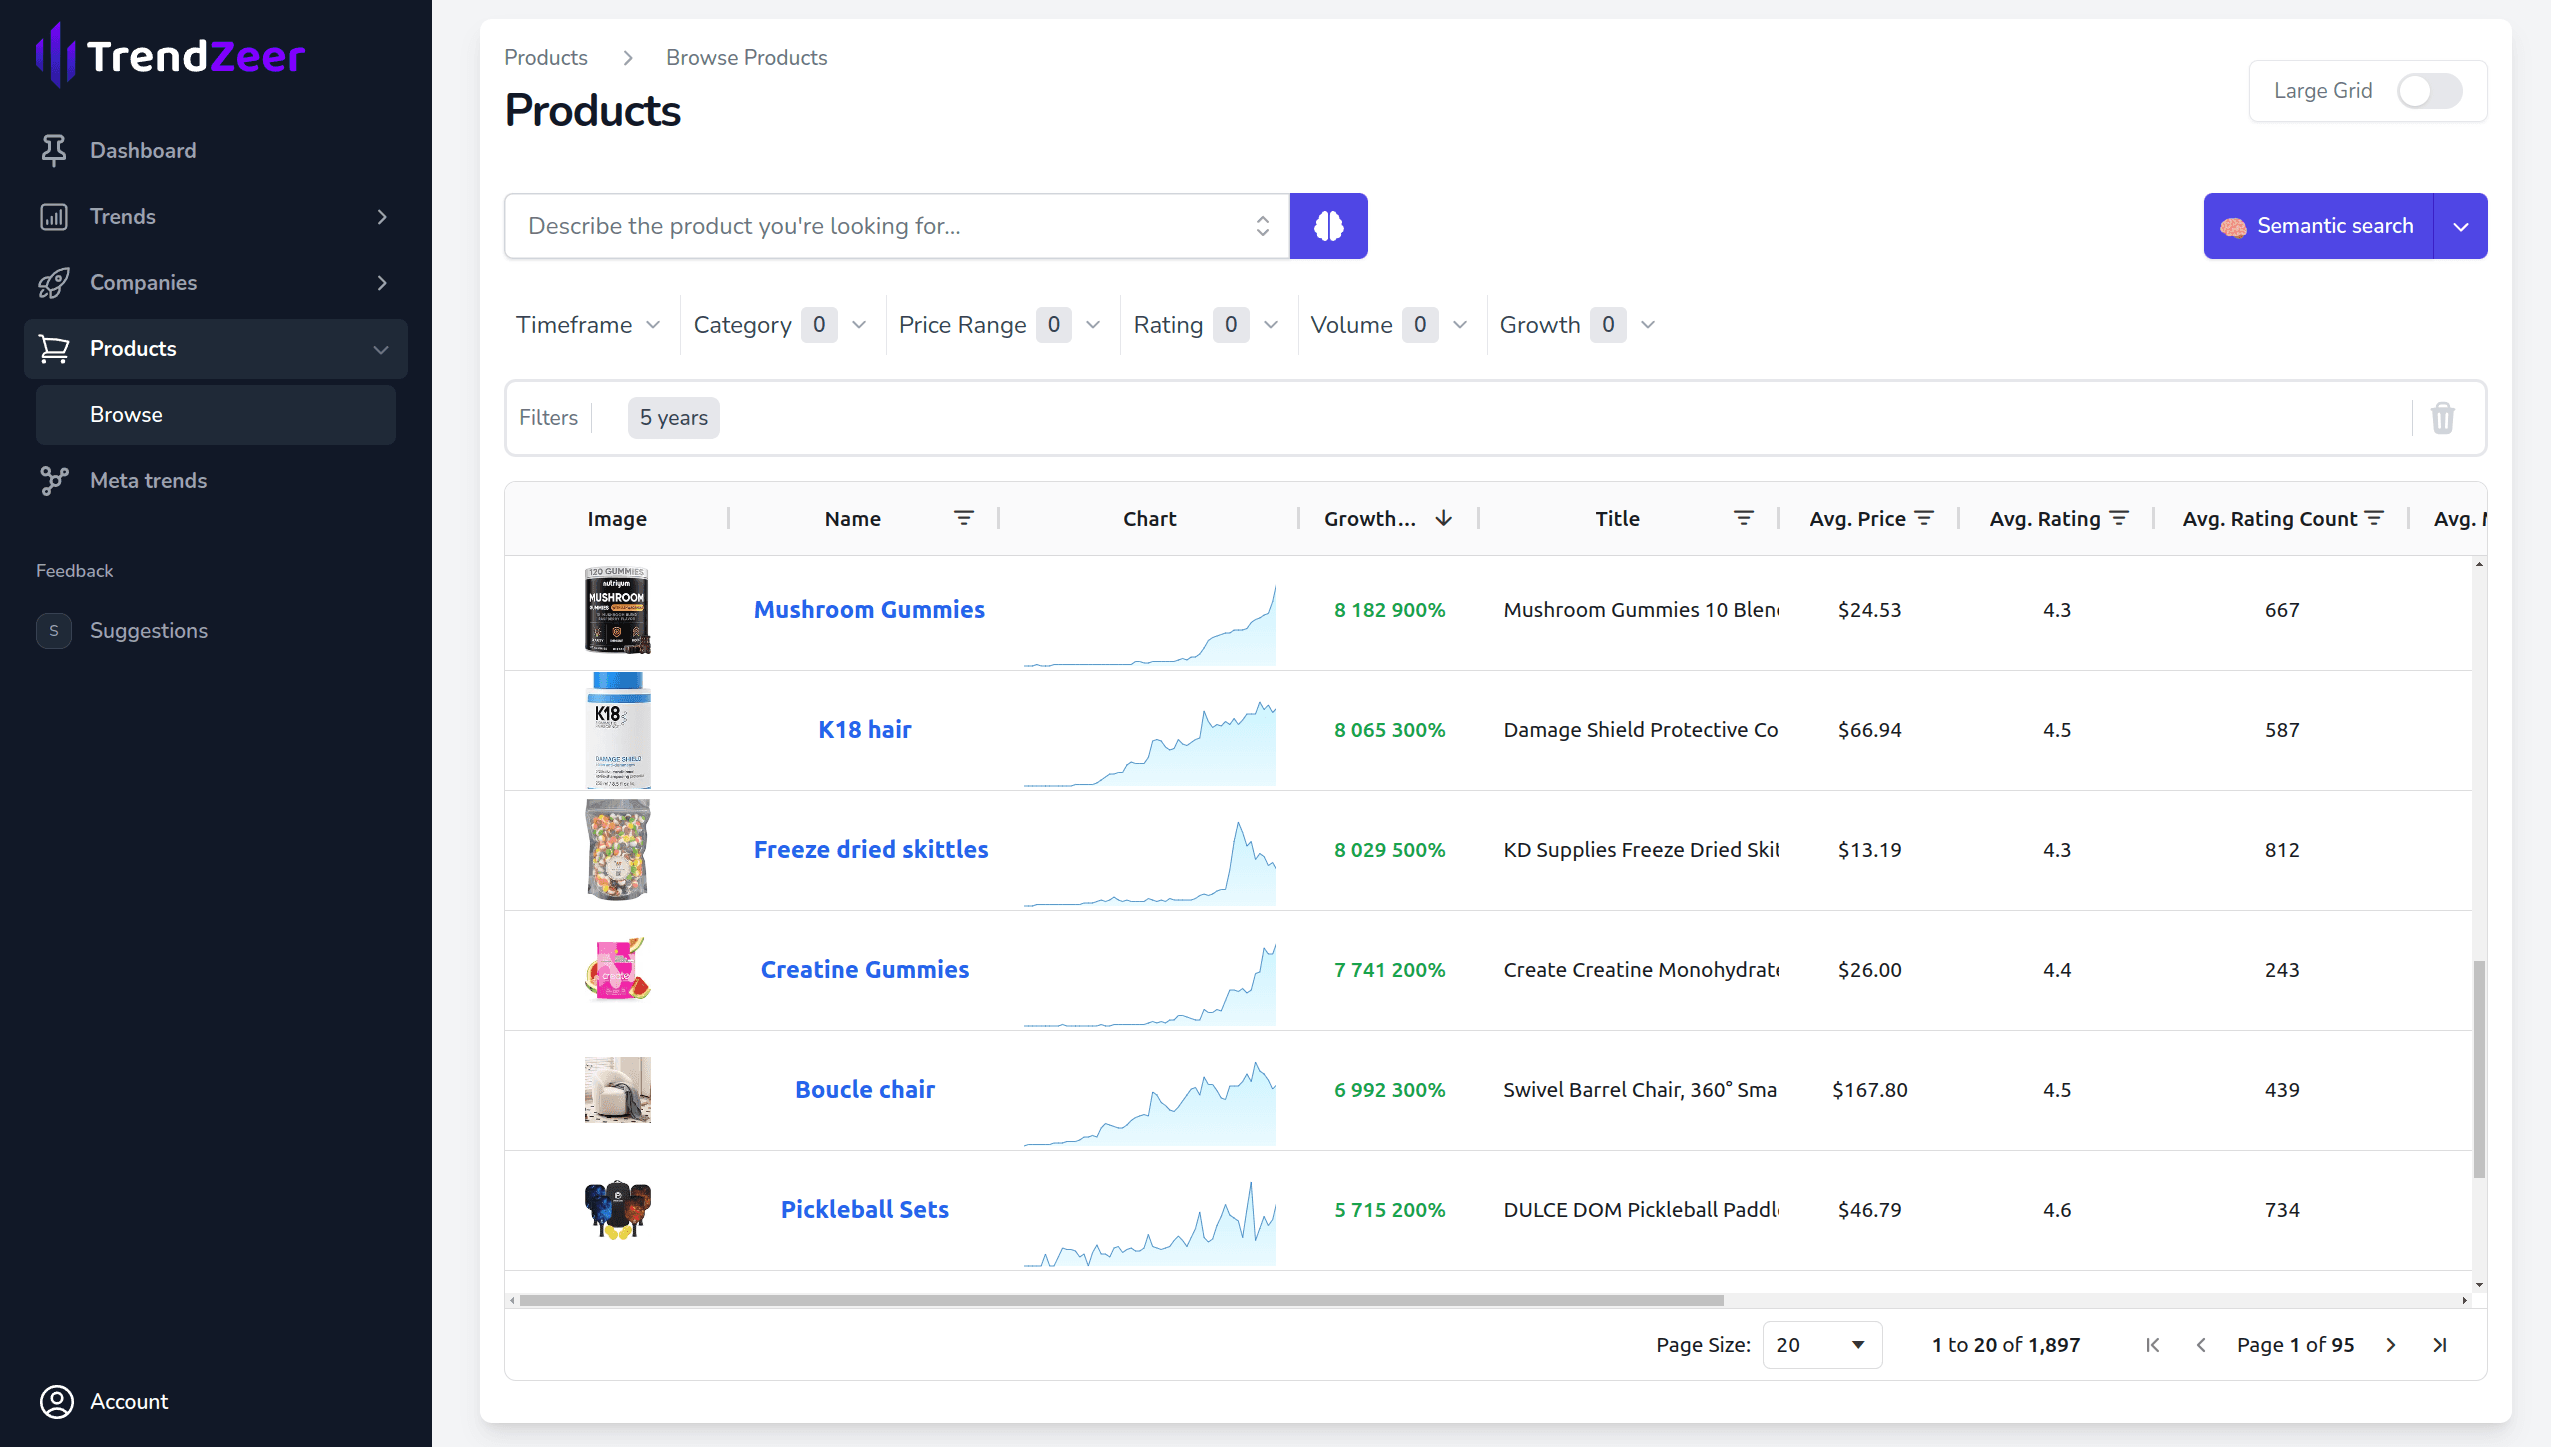Sort by the Growth column header

(x=1369, y=518)
